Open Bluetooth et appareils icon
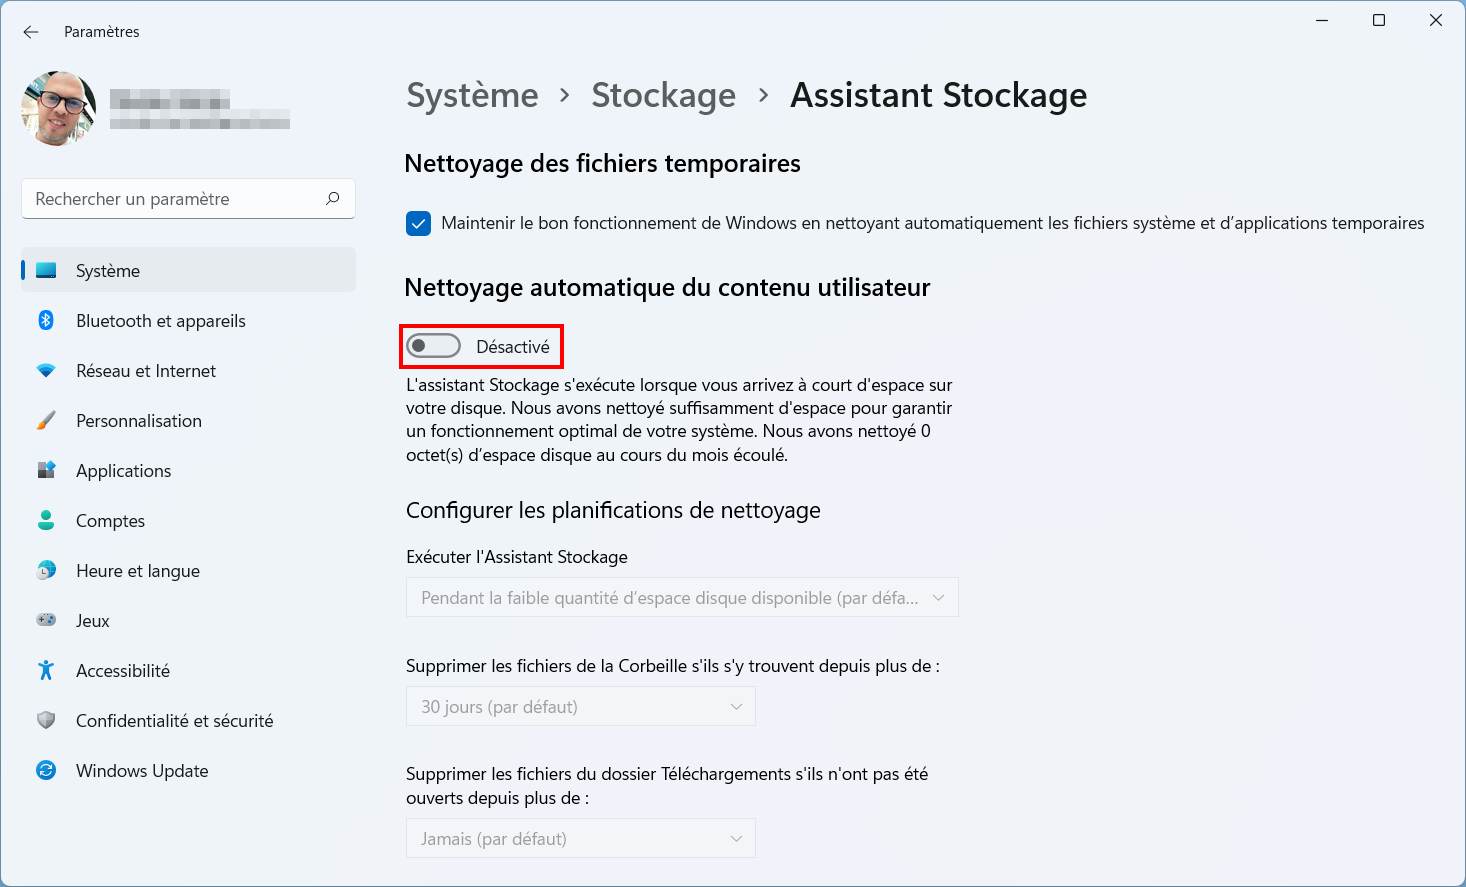The height and width of the screenshot is (887, 1466). tap(46, 320)
